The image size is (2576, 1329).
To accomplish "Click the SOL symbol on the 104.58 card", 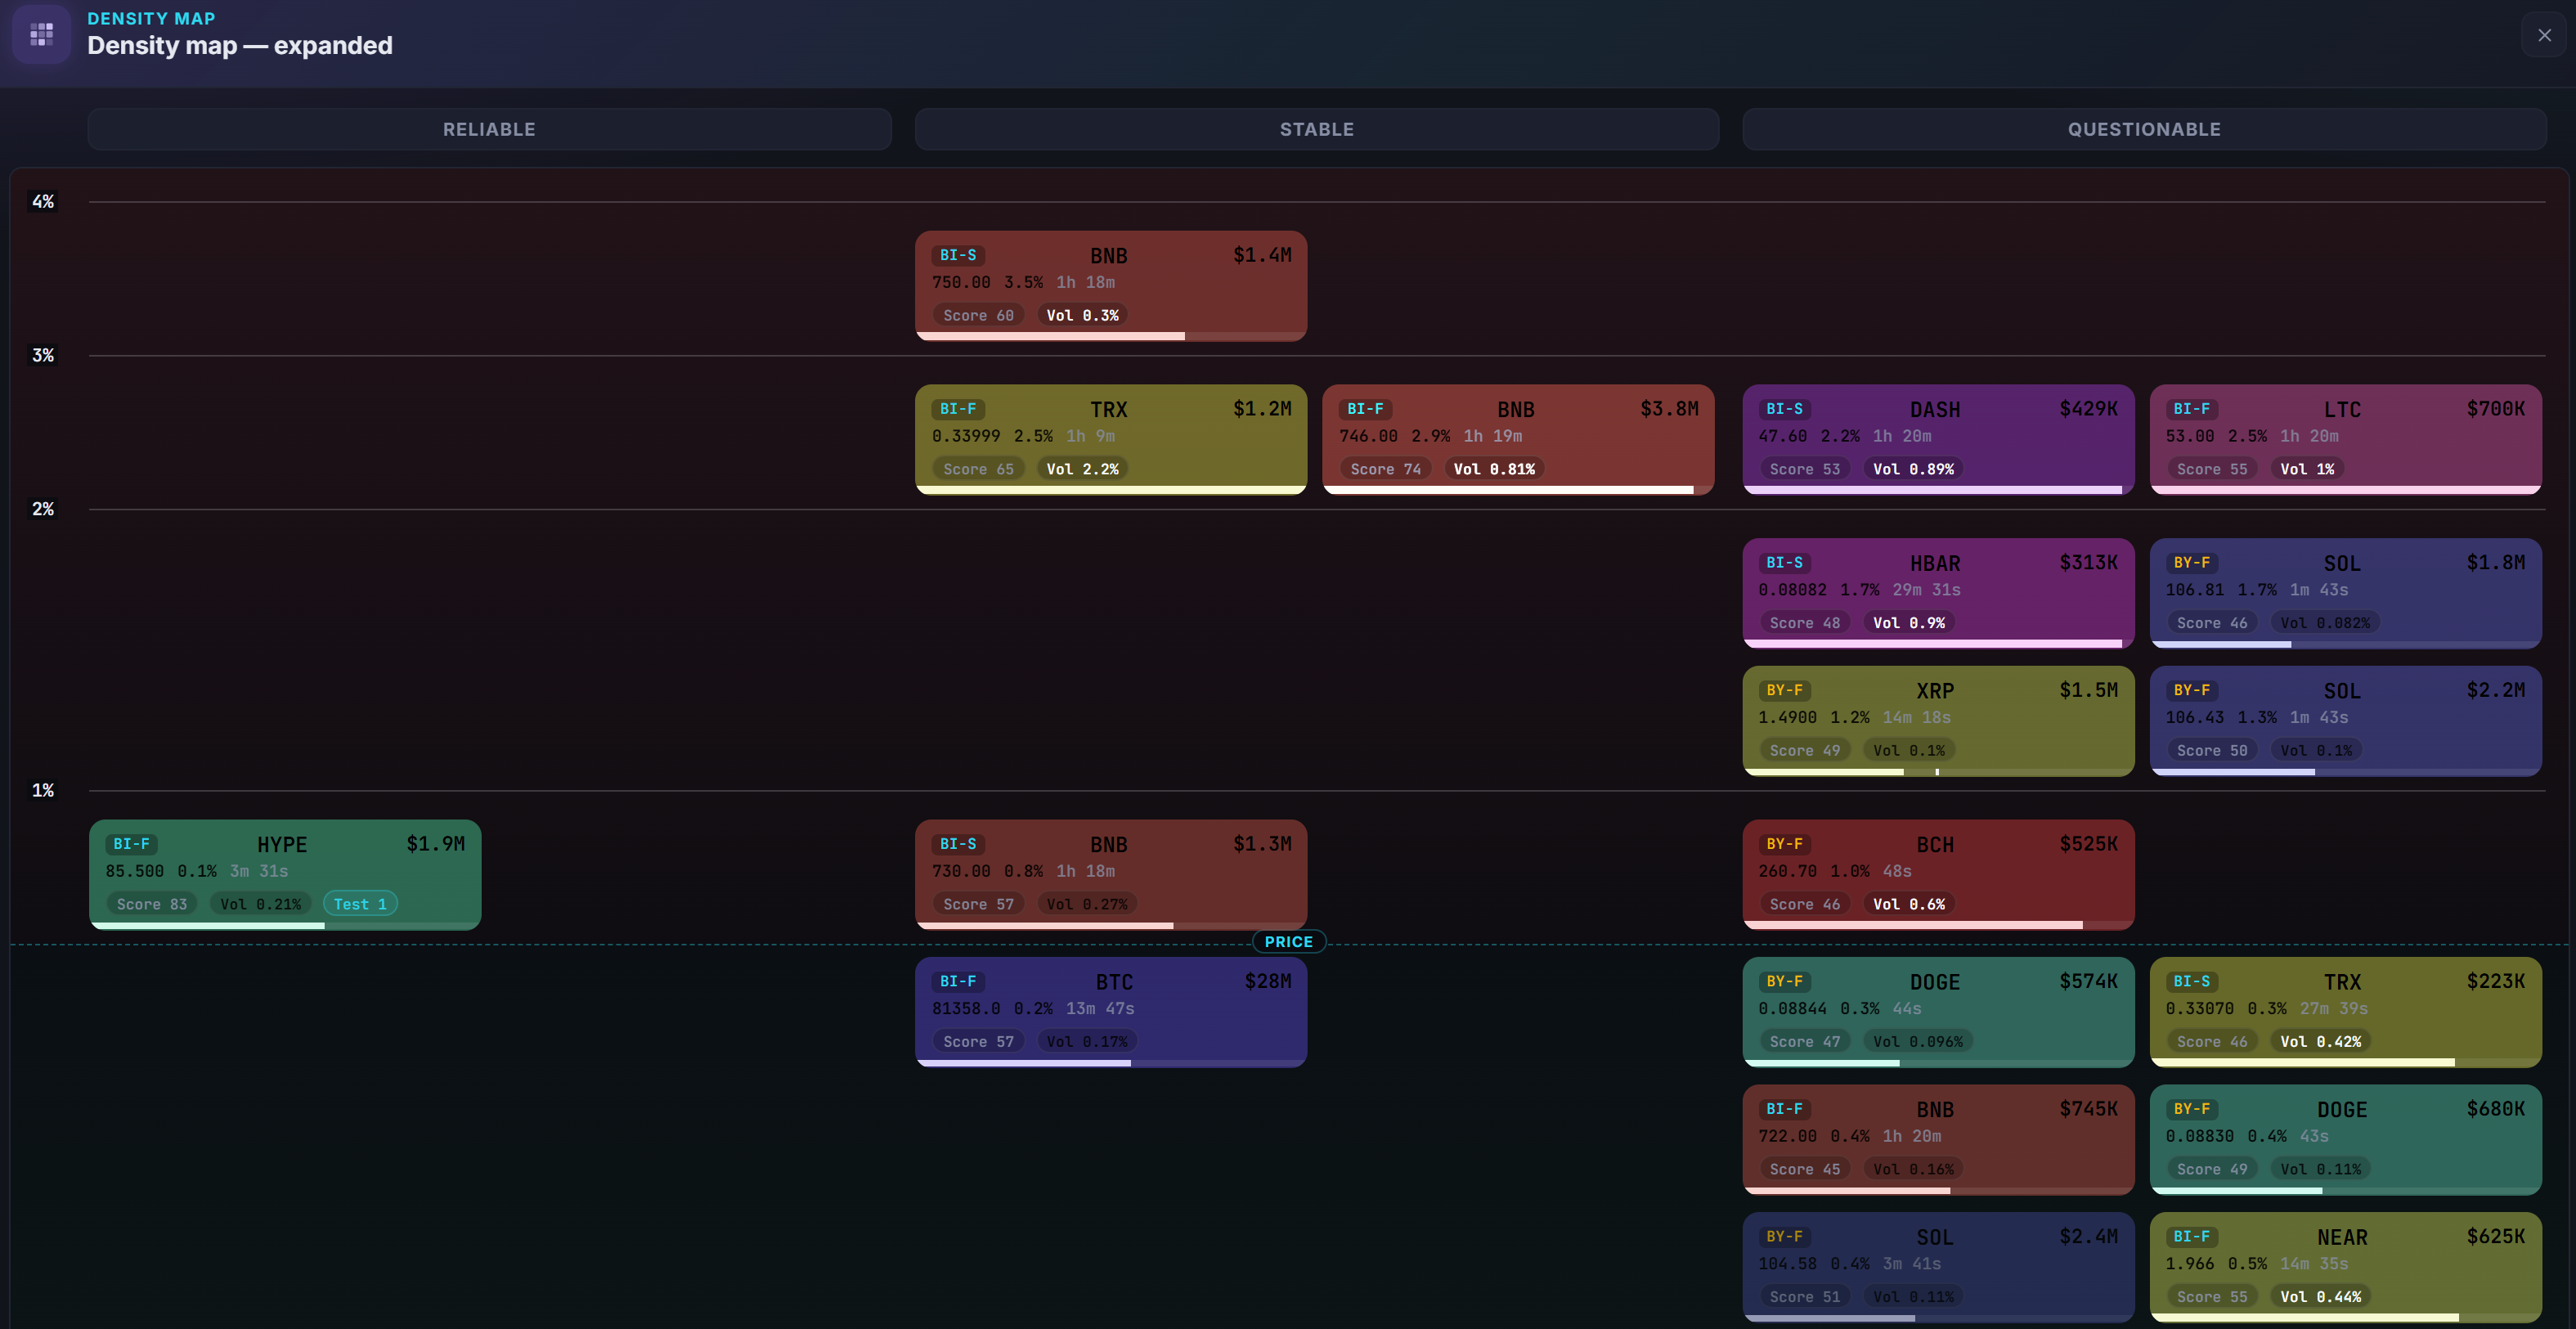I will pos(1935,1238).
